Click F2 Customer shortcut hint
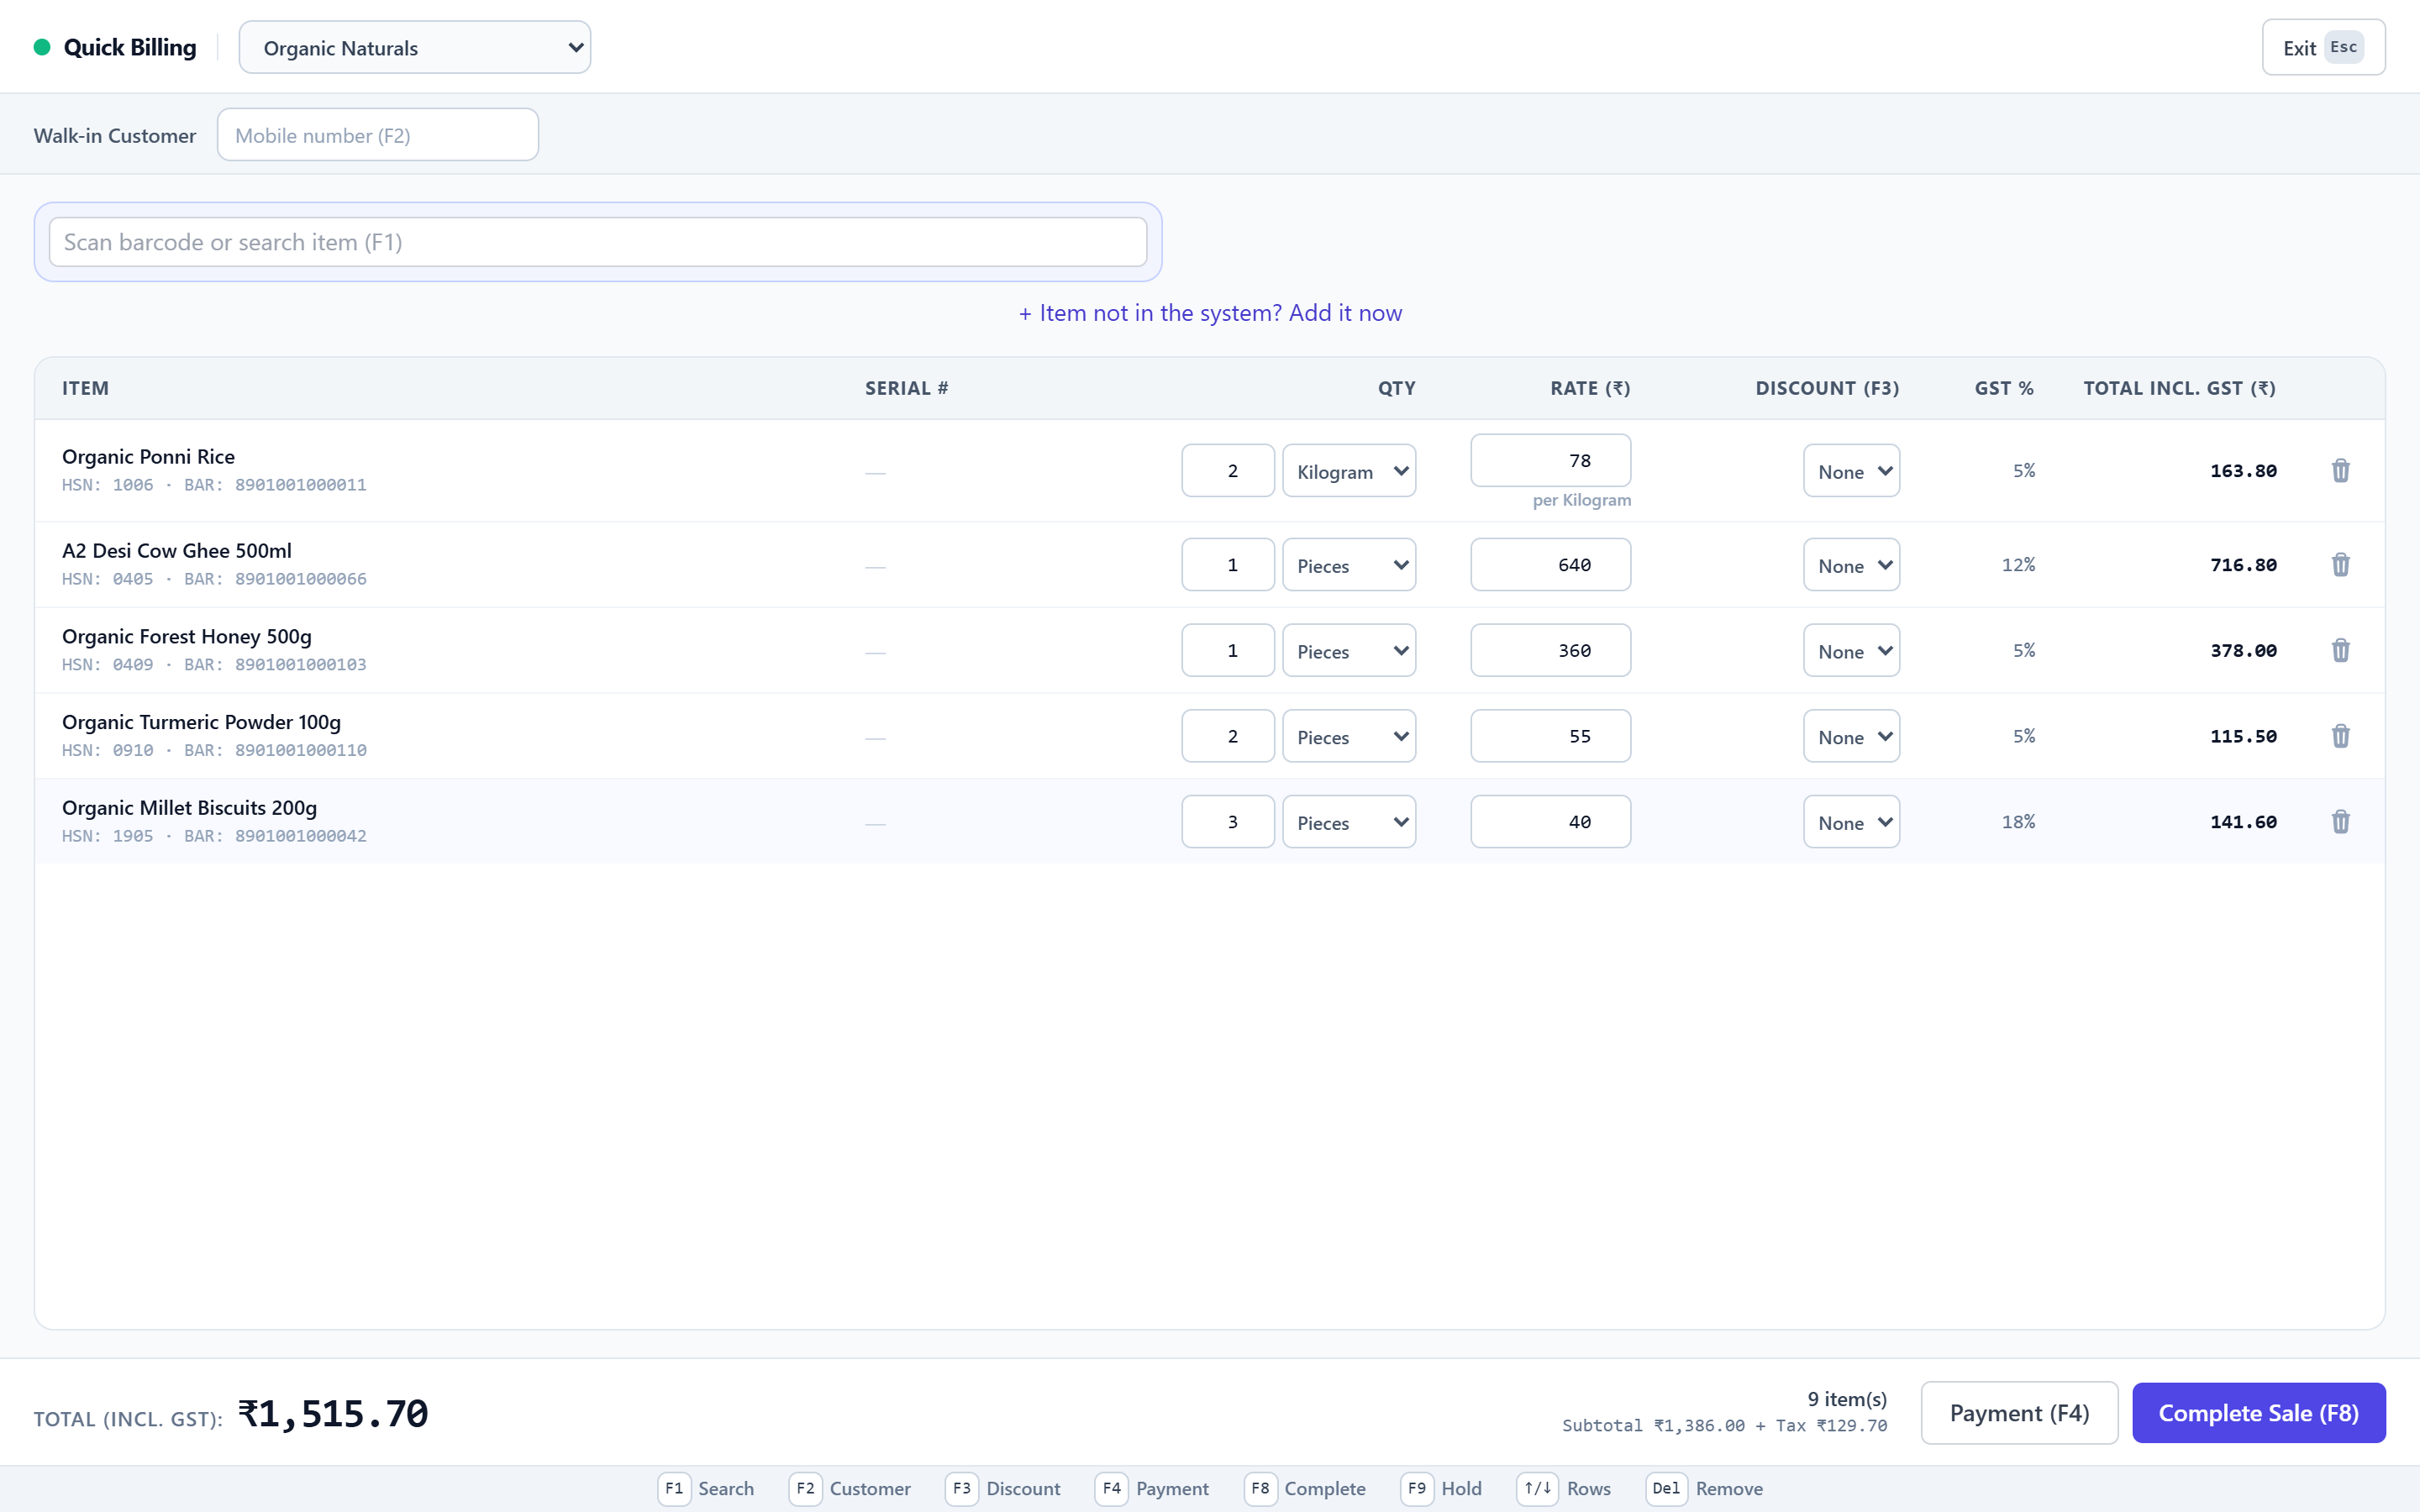This screenshot has width=2420, height=1512. coord(850,1488)
